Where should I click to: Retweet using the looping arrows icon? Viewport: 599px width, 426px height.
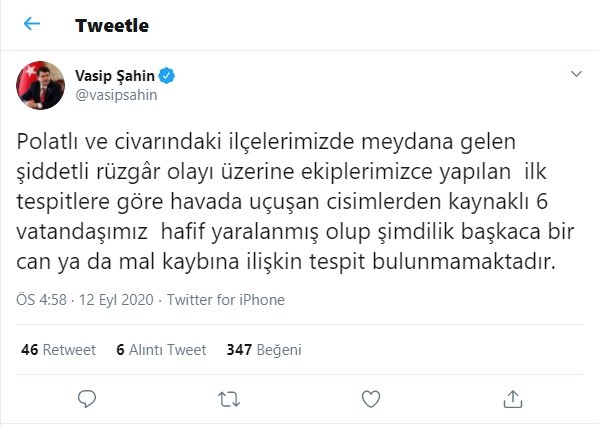tap(229, 399)
